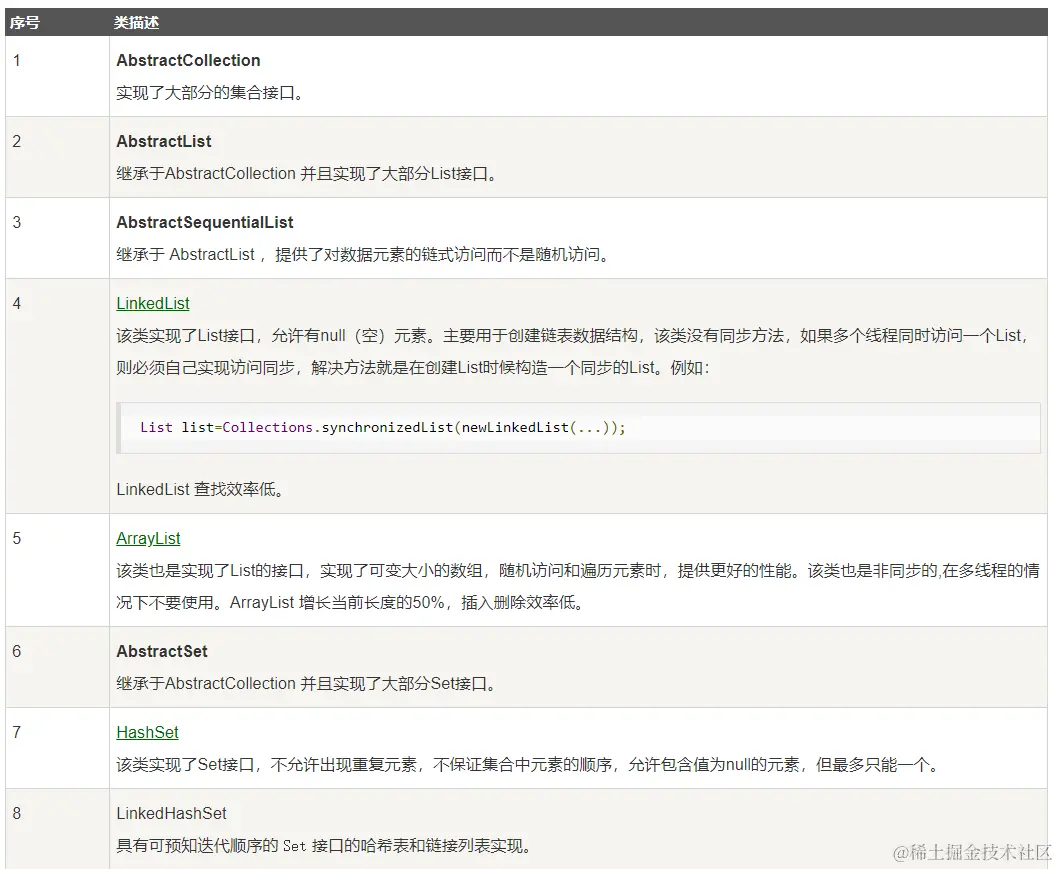
Task: Click row number 1 cell
Action: click(57, 76)
